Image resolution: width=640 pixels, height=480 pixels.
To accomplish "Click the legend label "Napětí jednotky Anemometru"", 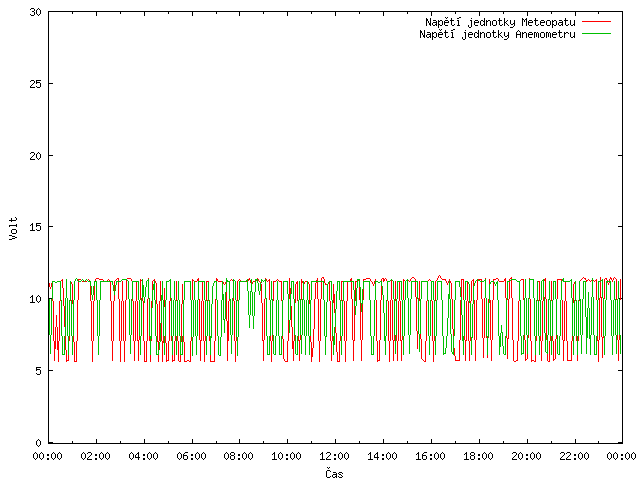I will click(497, 34).
